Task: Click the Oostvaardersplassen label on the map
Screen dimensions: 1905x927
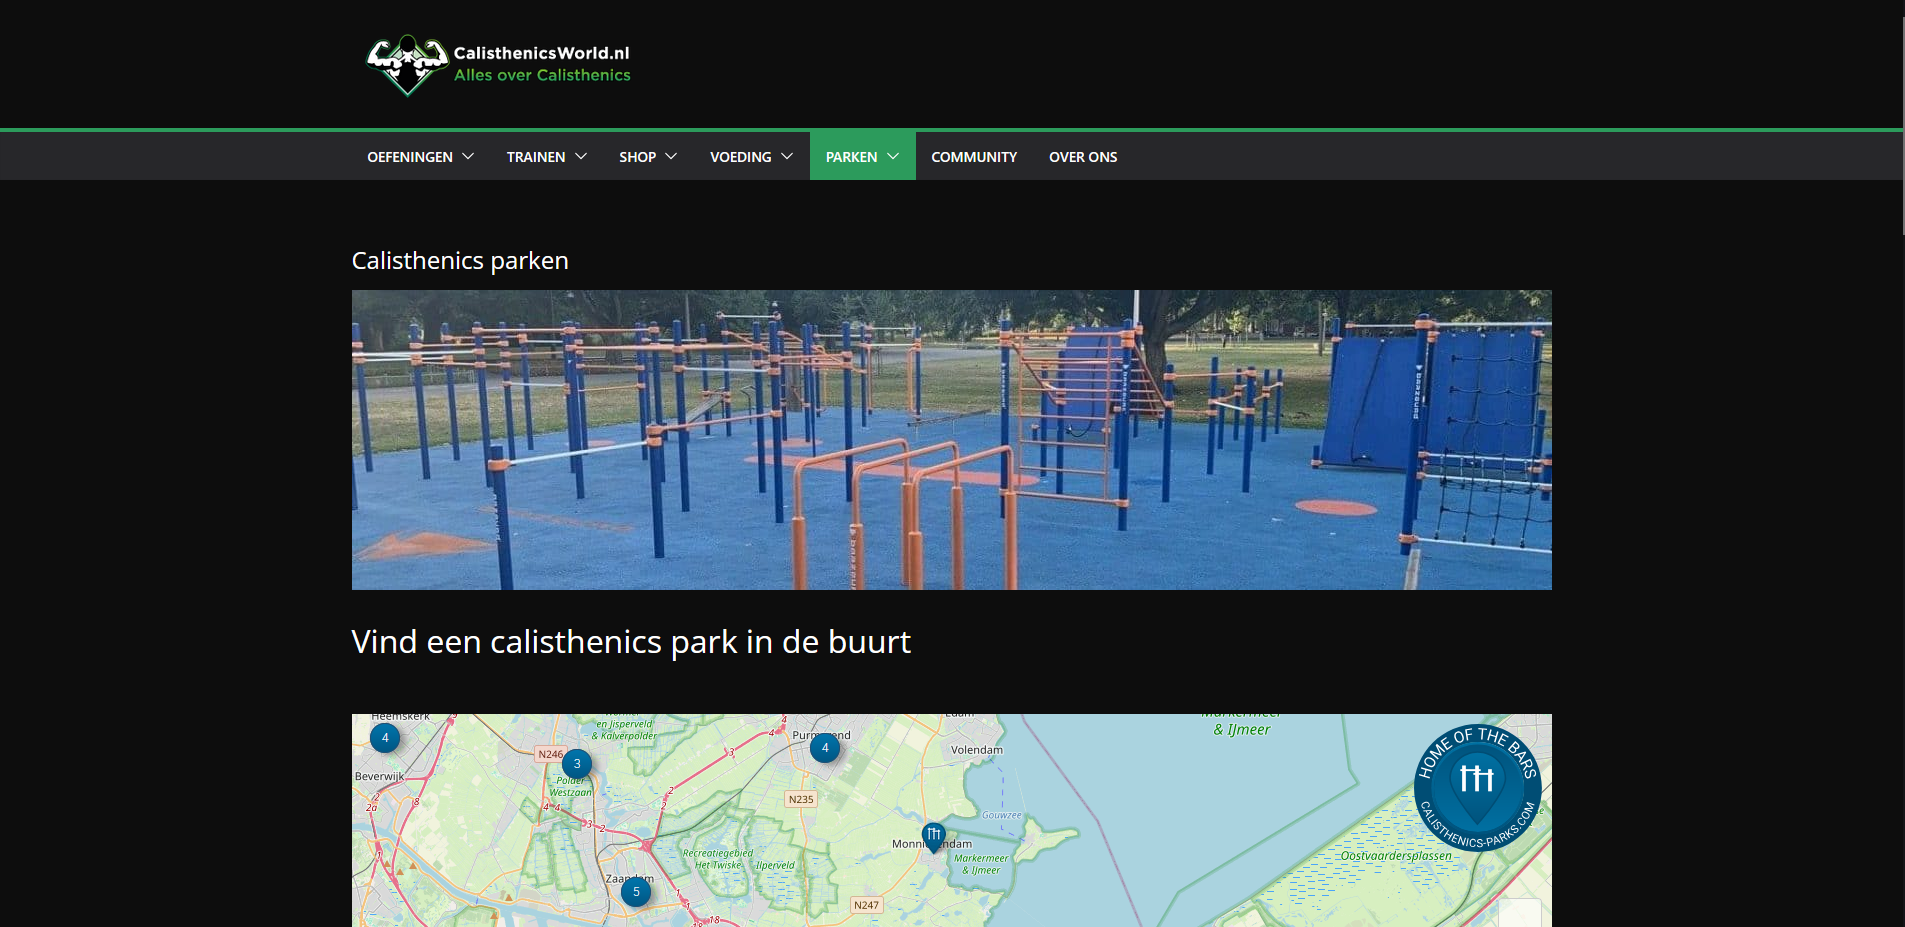Action: tap(1396, 856)
